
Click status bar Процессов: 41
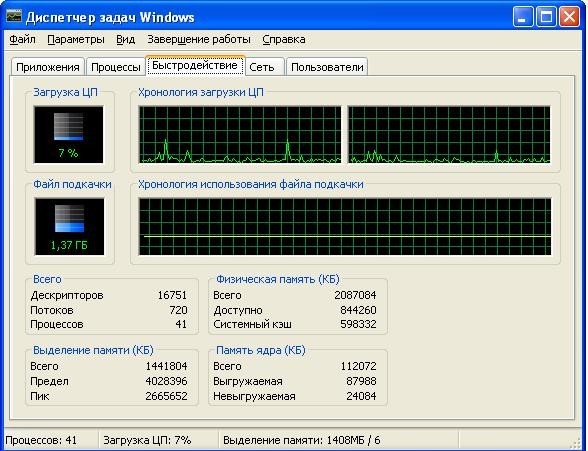tap(41, 440)
